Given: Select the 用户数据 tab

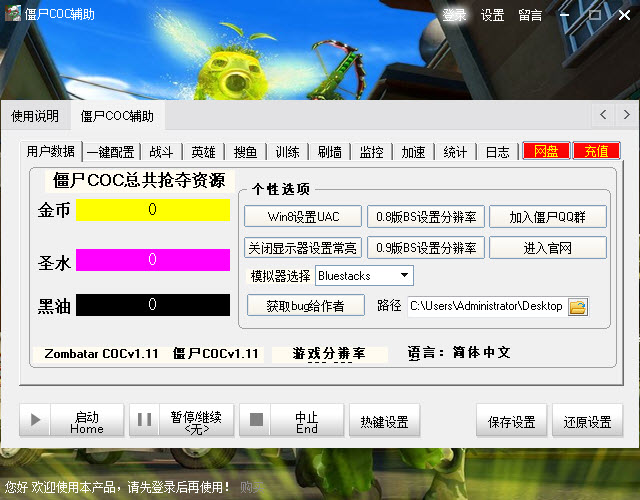Looking at the screenshot, I should (x=51, y=151).
